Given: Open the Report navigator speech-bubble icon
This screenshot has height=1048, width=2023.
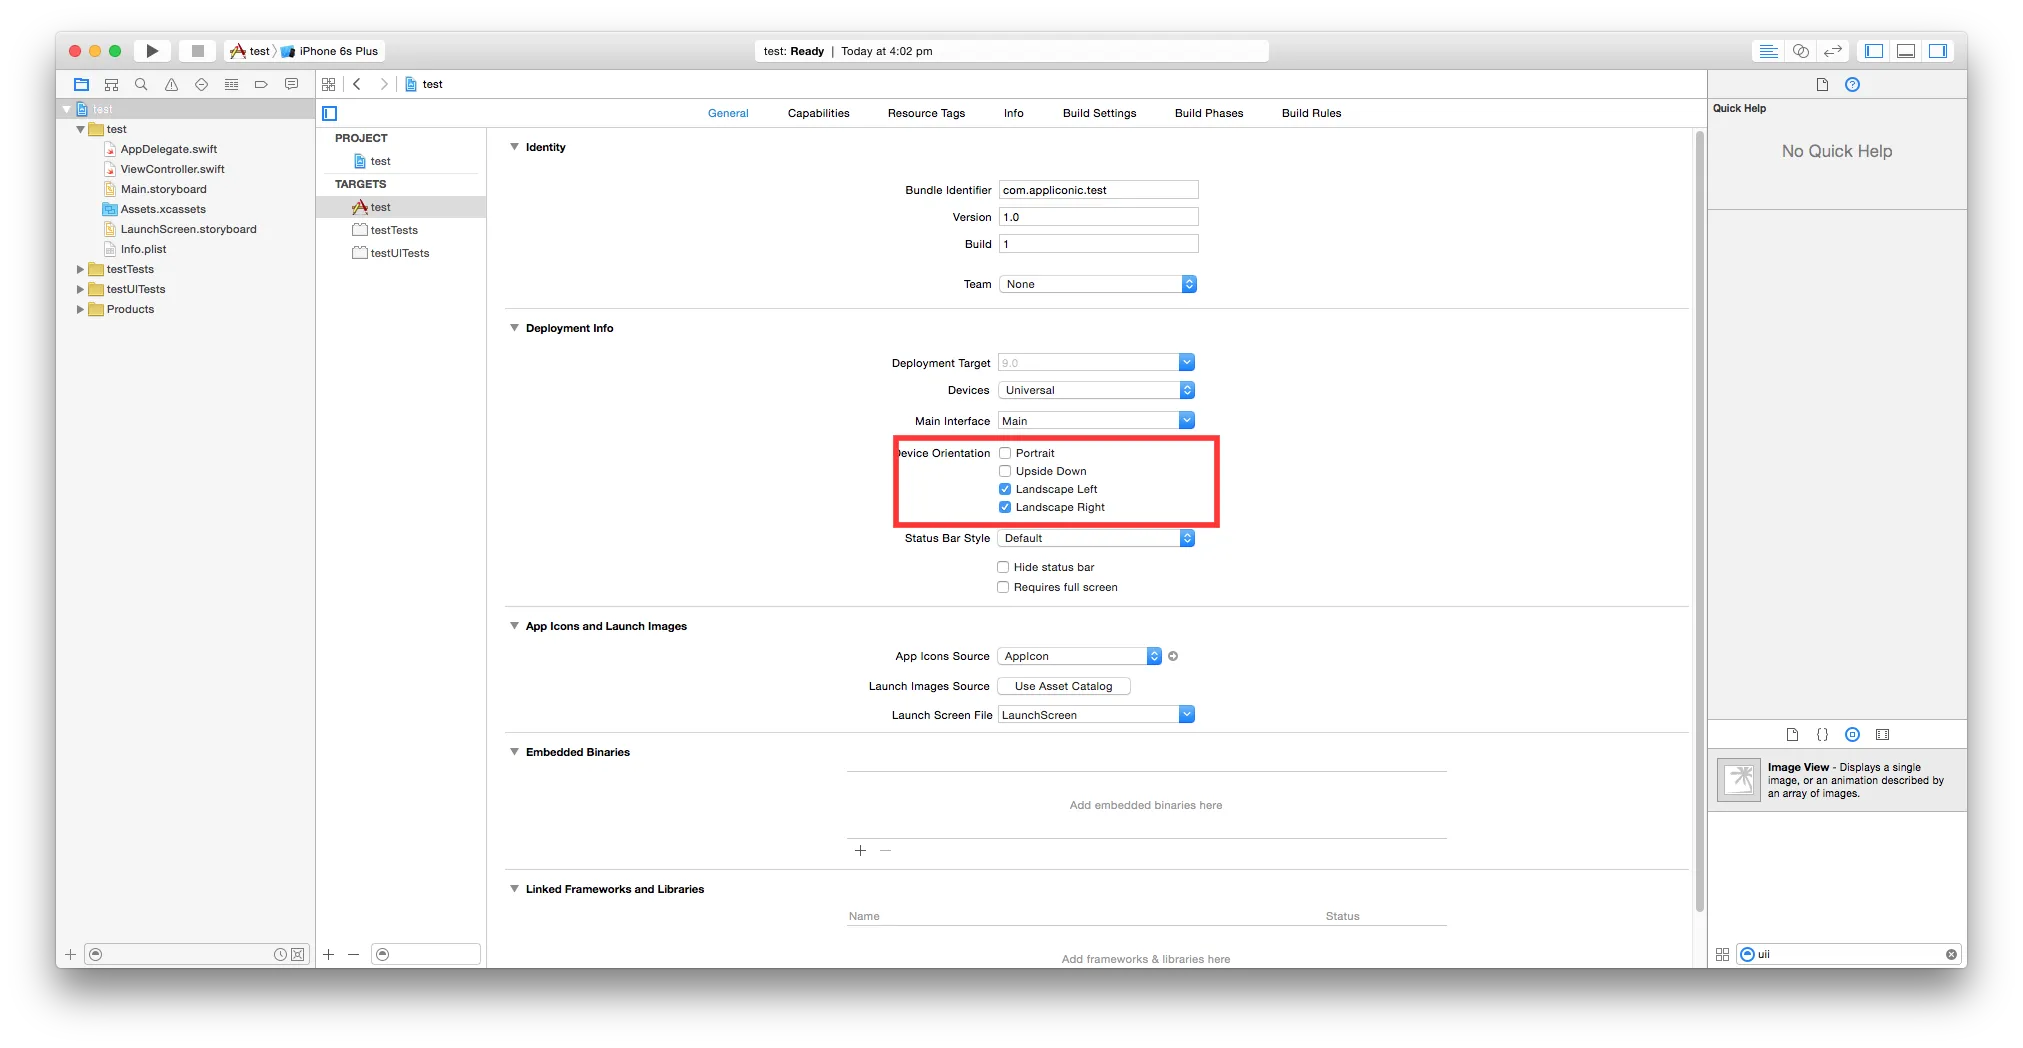Looking at the screenshot, I should (291, 85).
